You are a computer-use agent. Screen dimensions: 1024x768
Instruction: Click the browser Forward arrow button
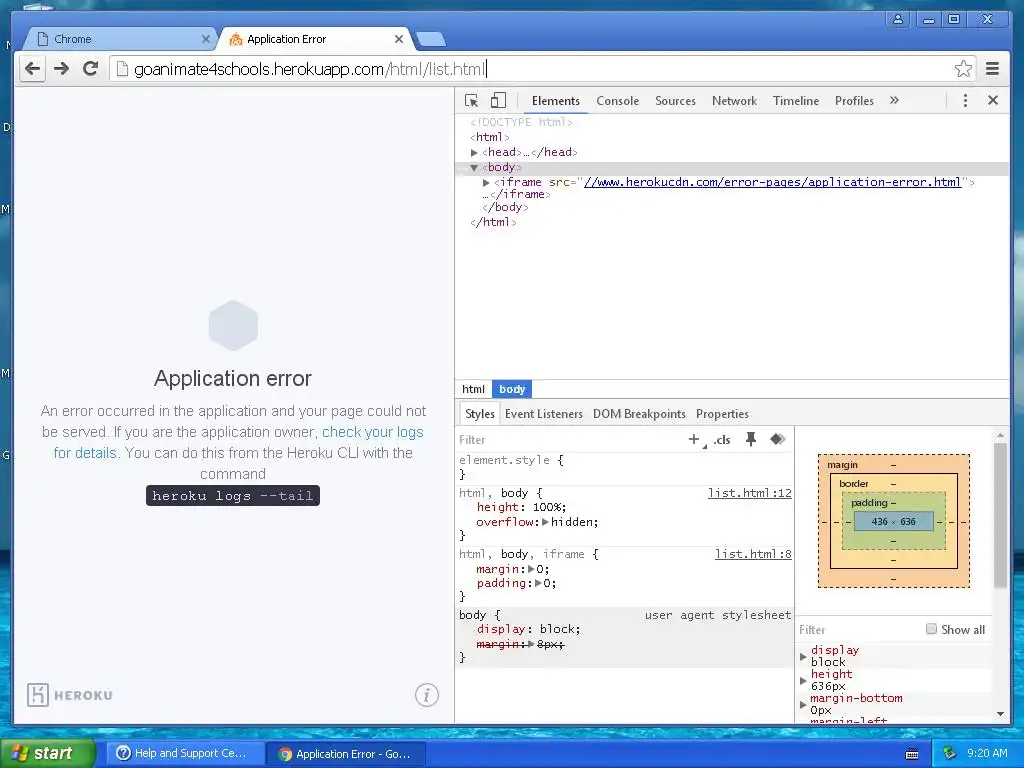[61, 69]
